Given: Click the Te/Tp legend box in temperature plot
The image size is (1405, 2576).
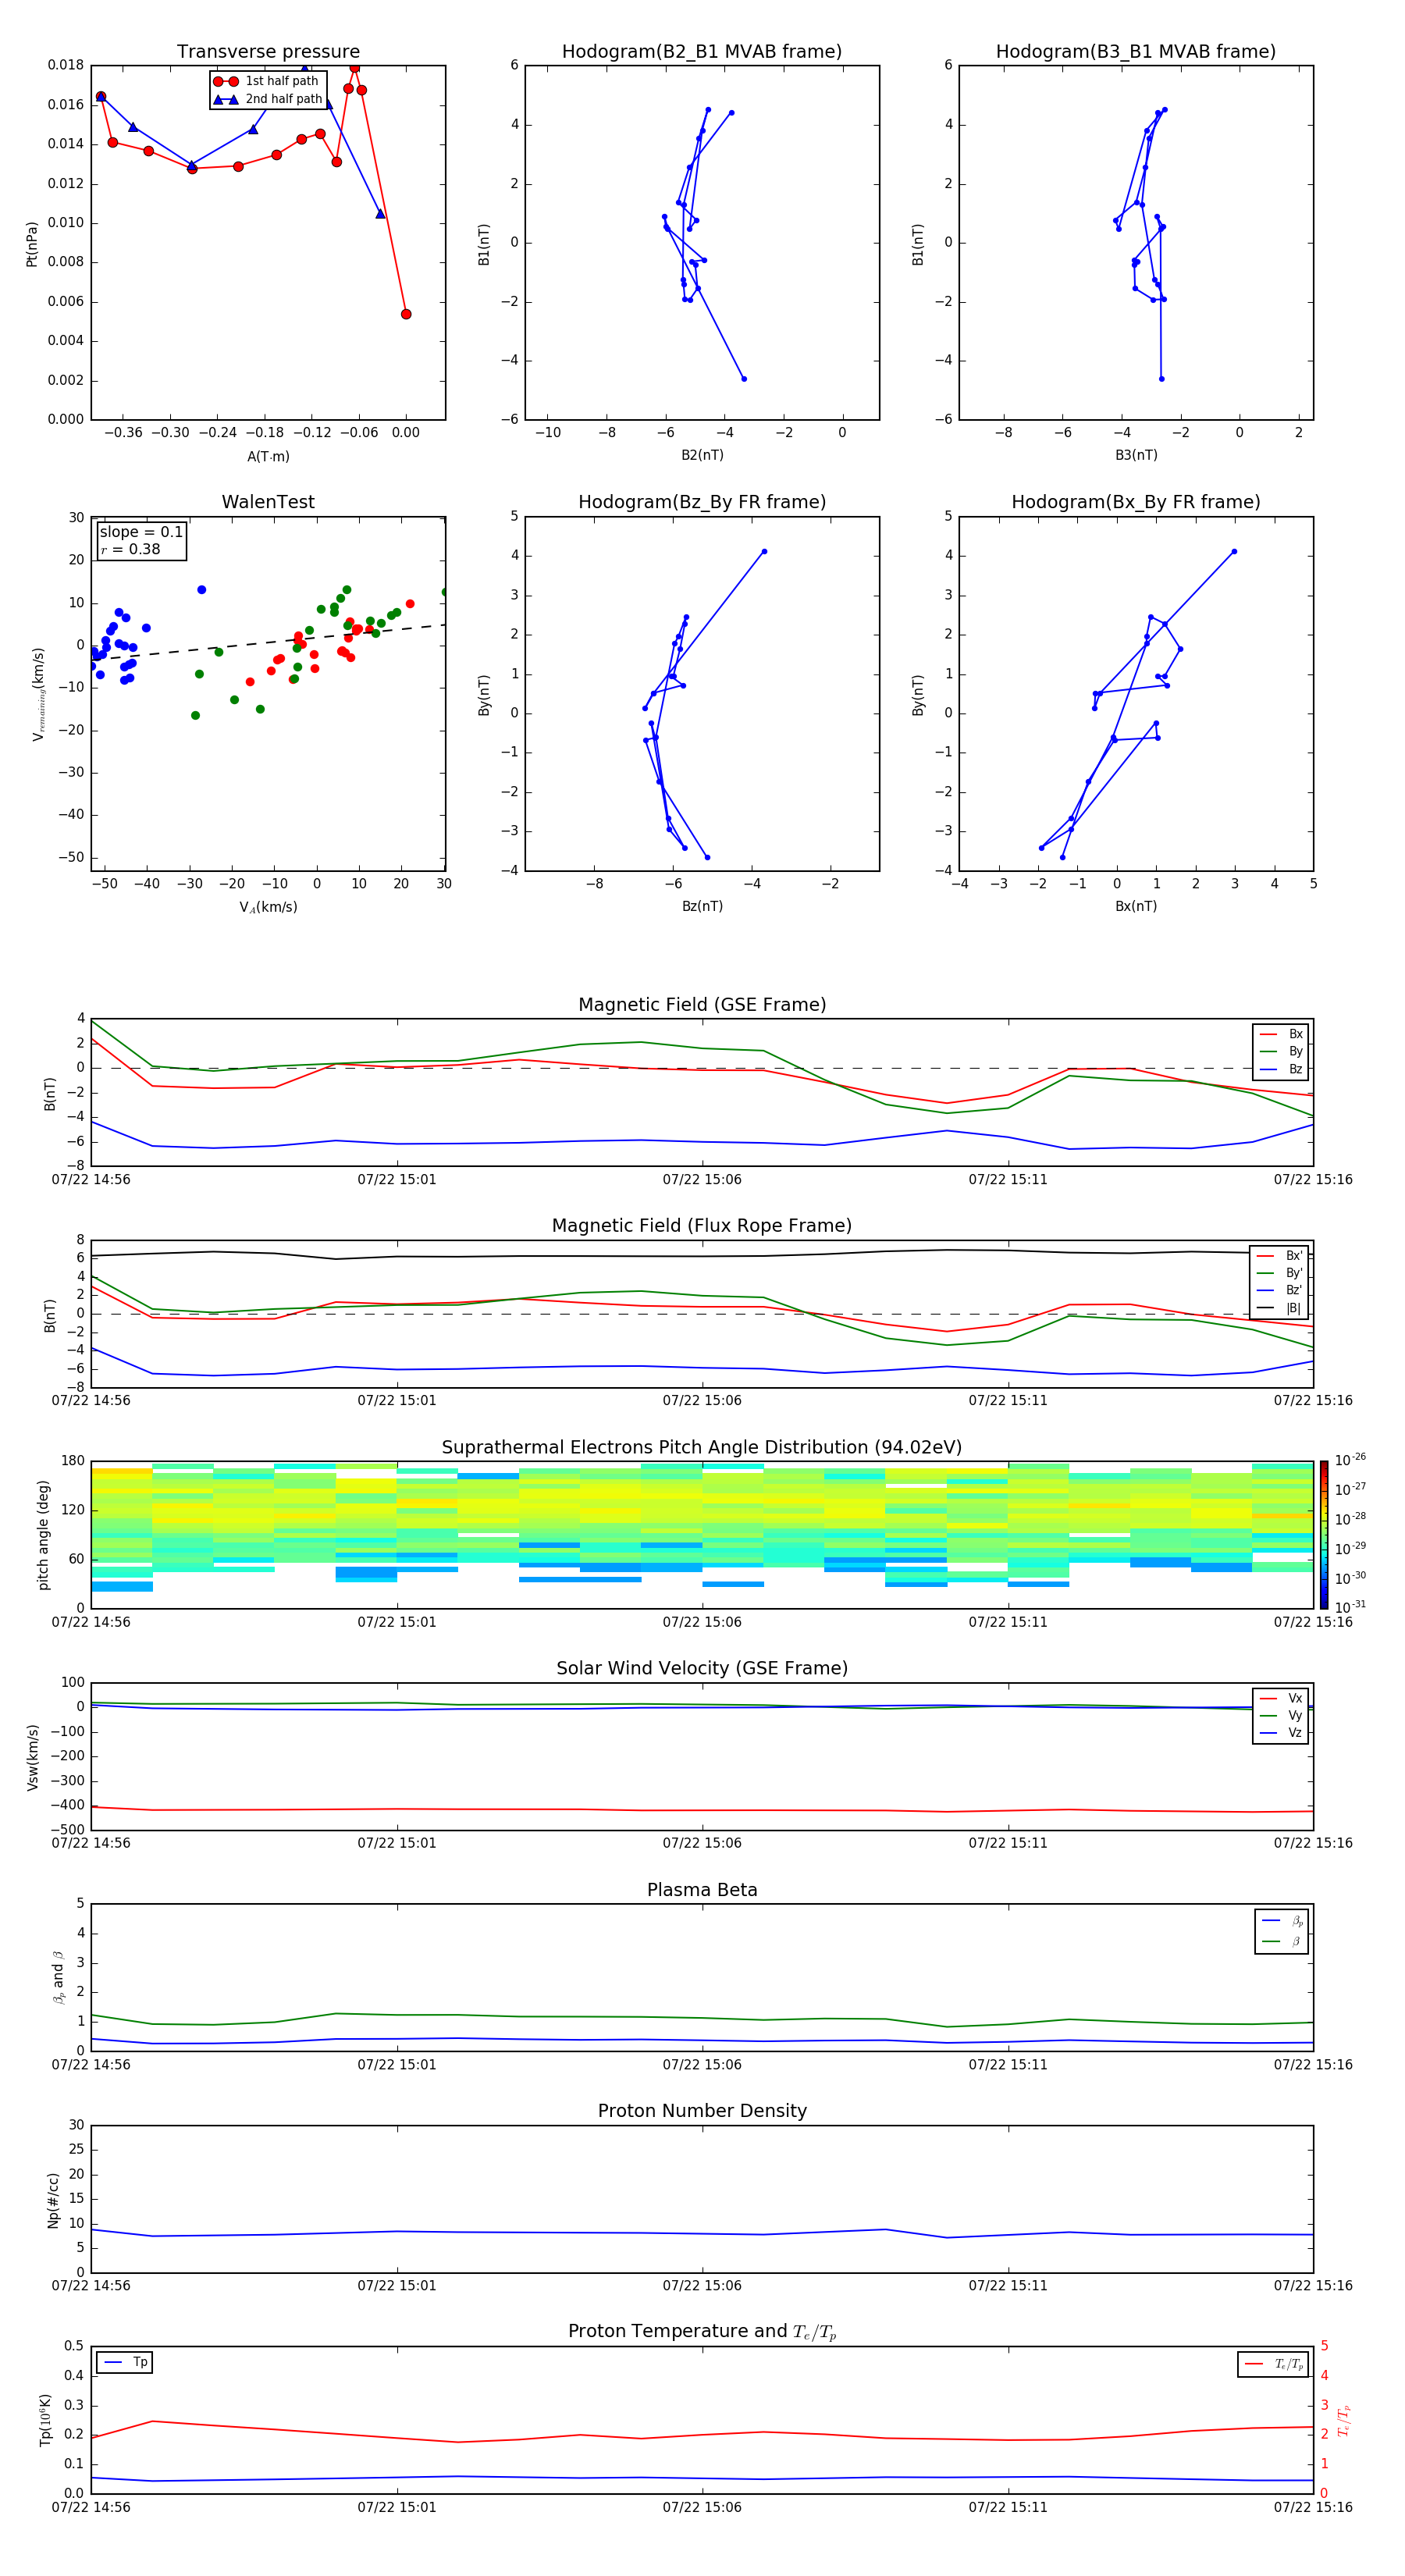Looking at the screenshot, I should (x=1273, y=2364).
